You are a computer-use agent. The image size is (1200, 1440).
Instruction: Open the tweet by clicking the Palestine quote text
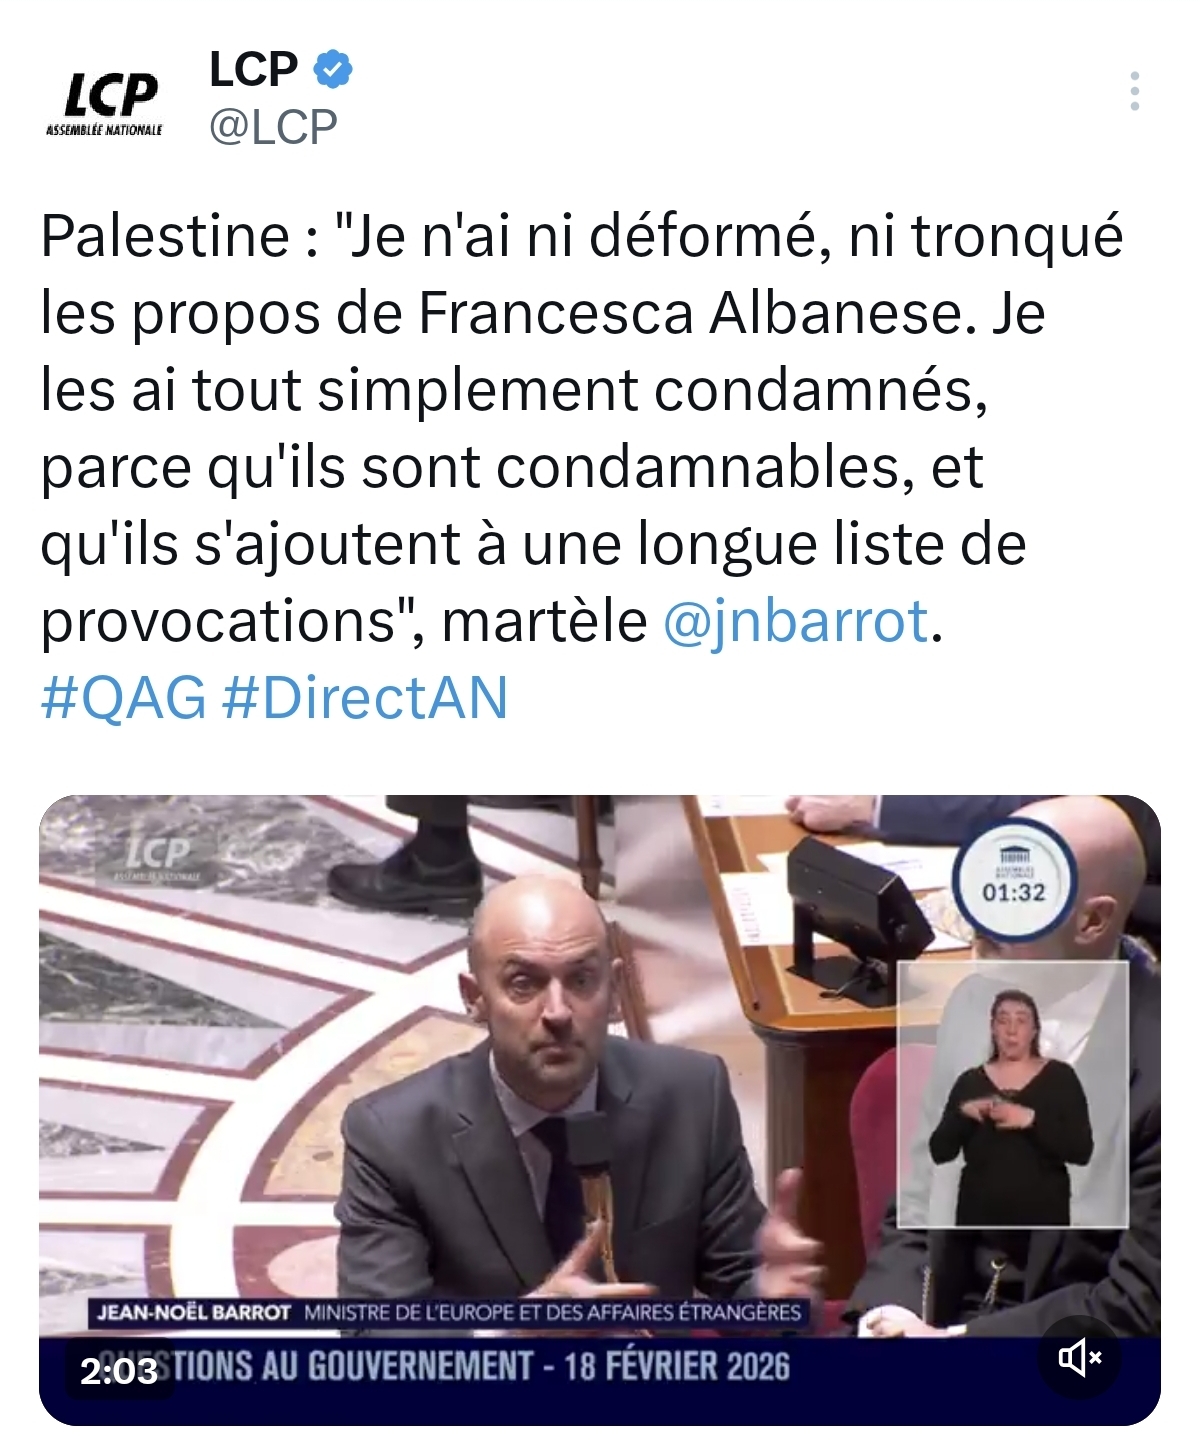(x=582, y=429)
